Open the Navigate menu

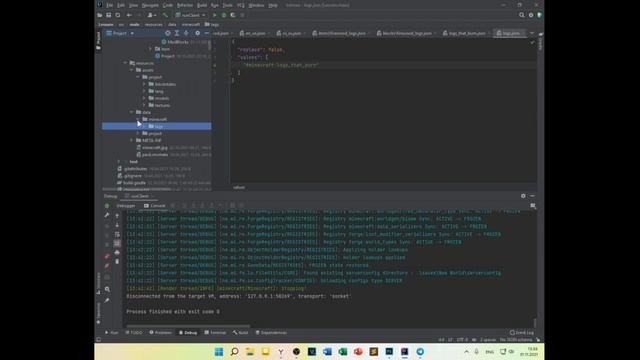[150, 5]
